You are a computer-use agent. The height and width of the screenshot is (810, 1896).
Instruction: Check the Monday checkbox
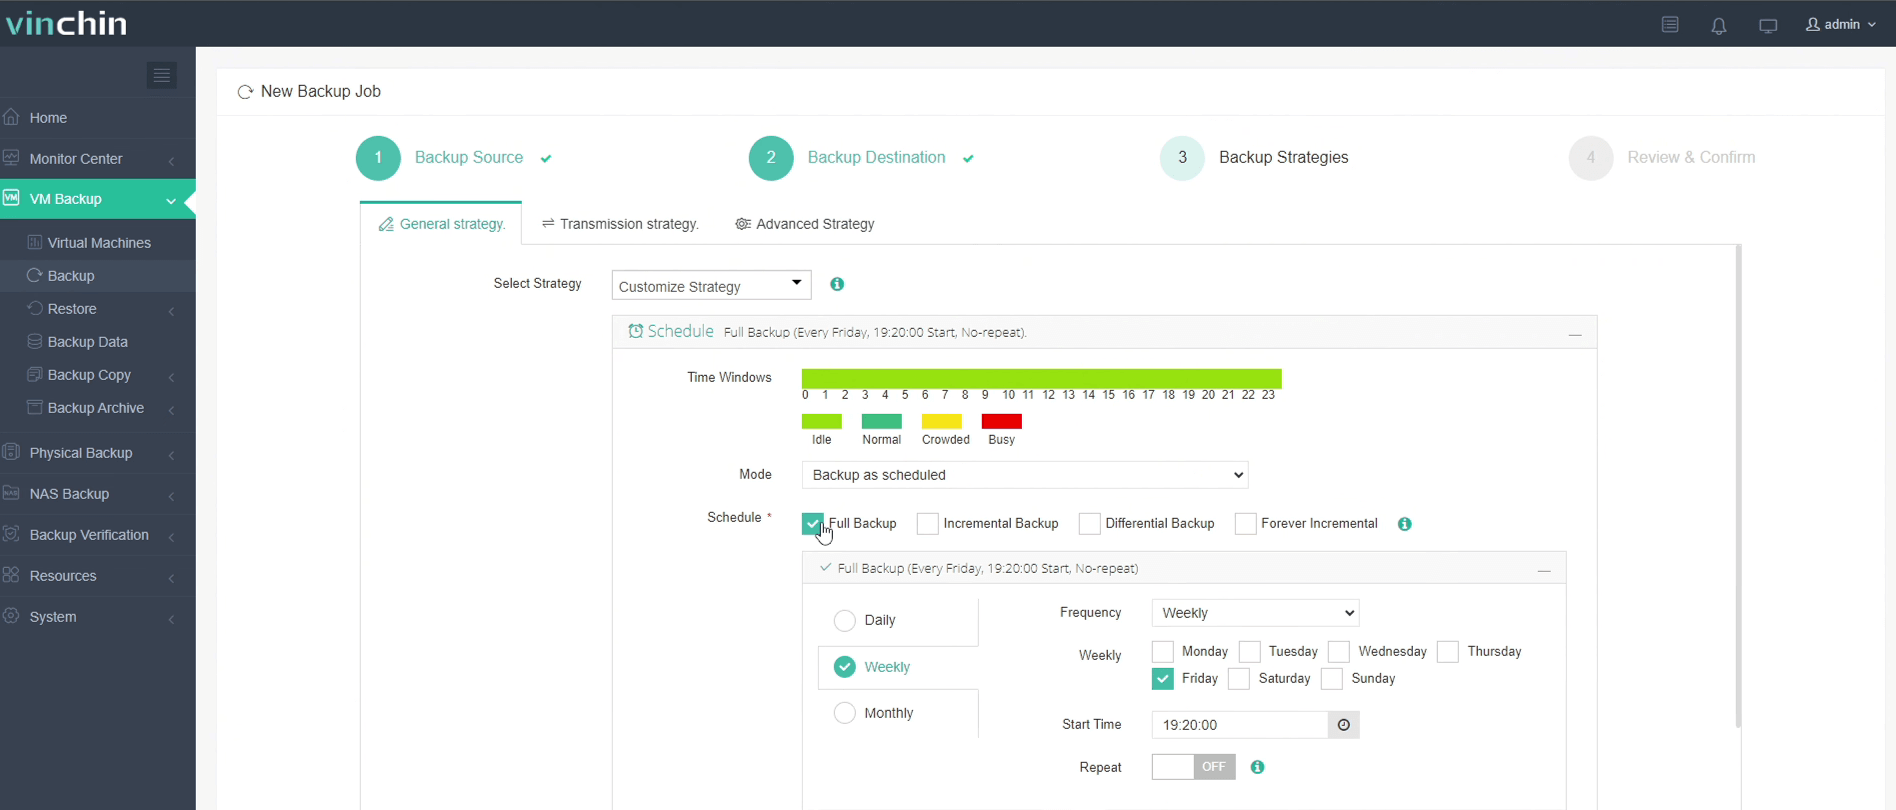[1162, 652]
